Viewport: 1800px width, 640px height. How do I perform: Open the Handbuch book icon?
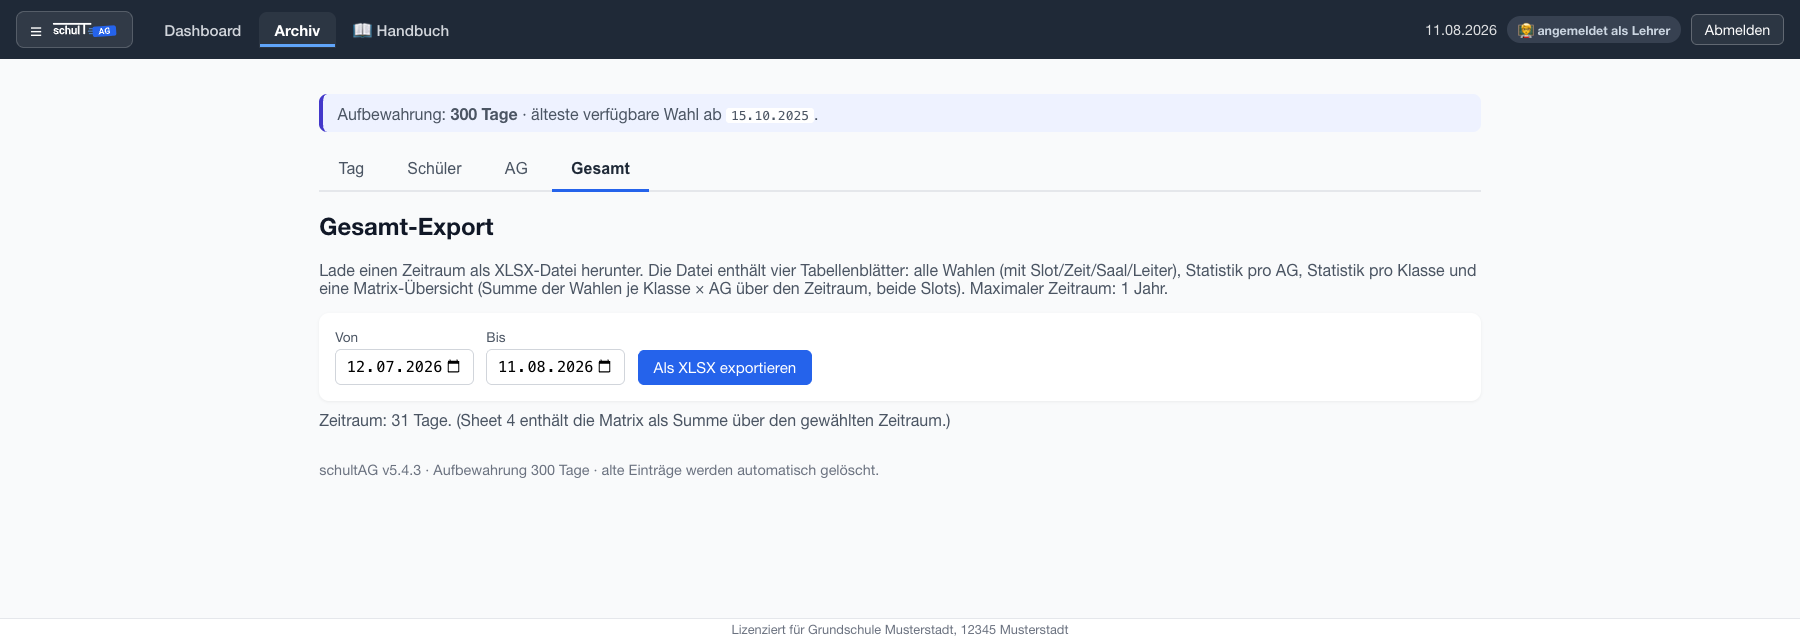362,30
